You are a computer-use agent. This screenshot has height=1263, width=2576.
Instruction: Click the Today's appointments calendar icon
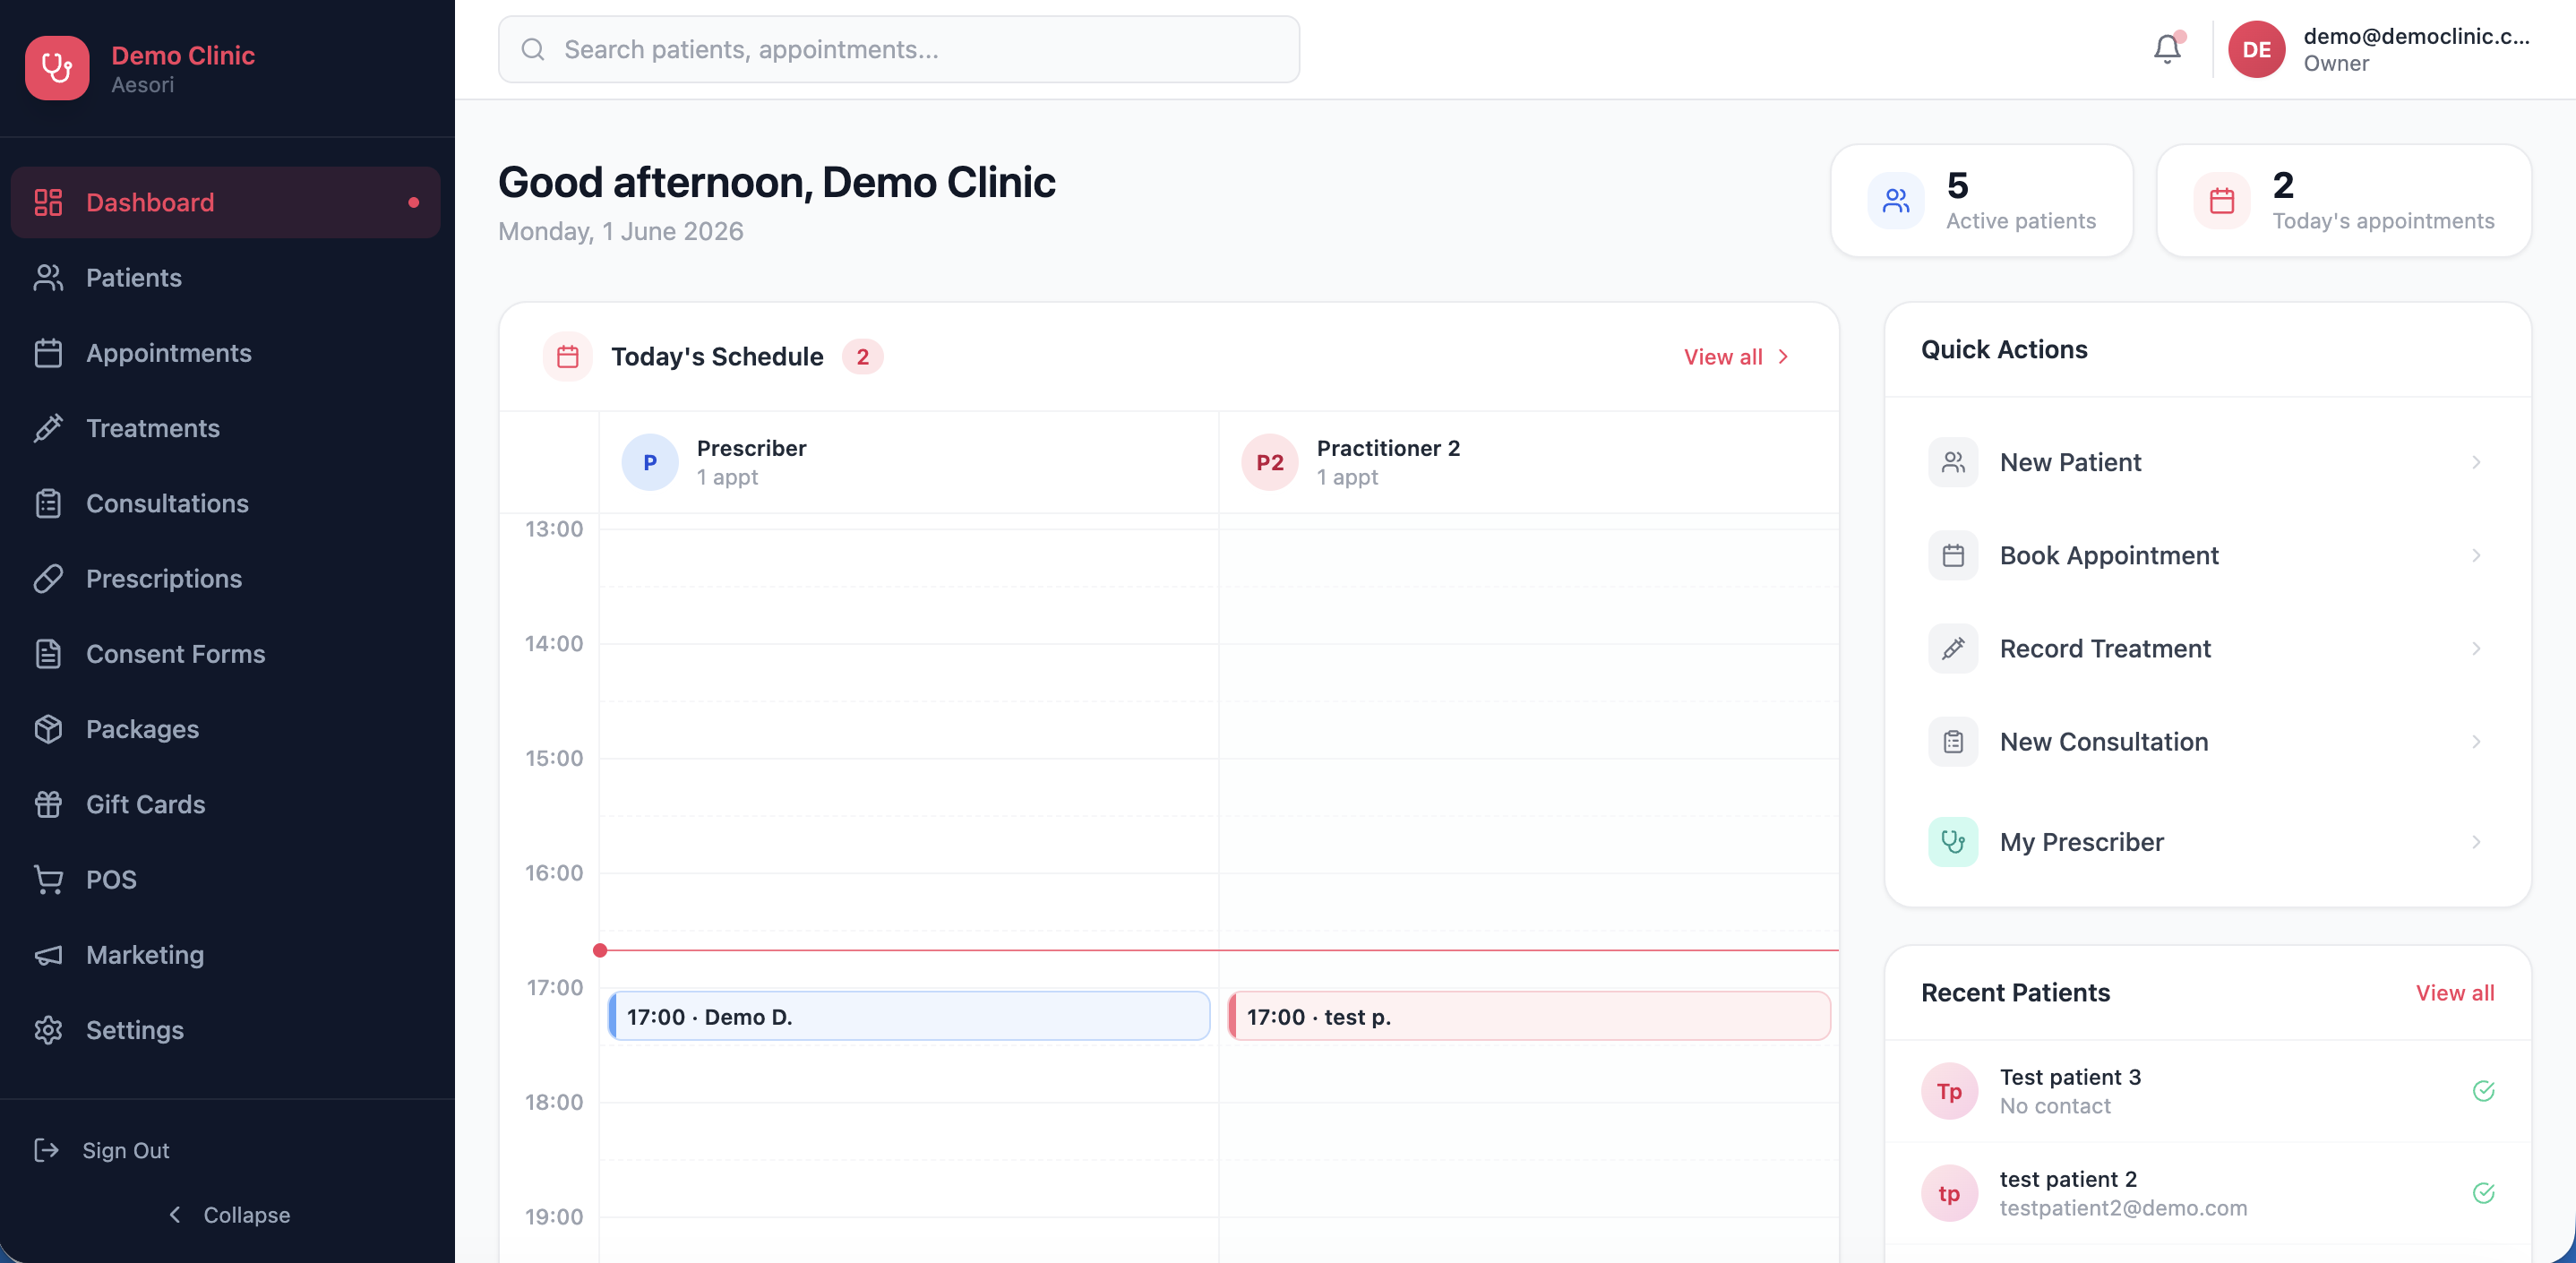[x=2221, y=201]
